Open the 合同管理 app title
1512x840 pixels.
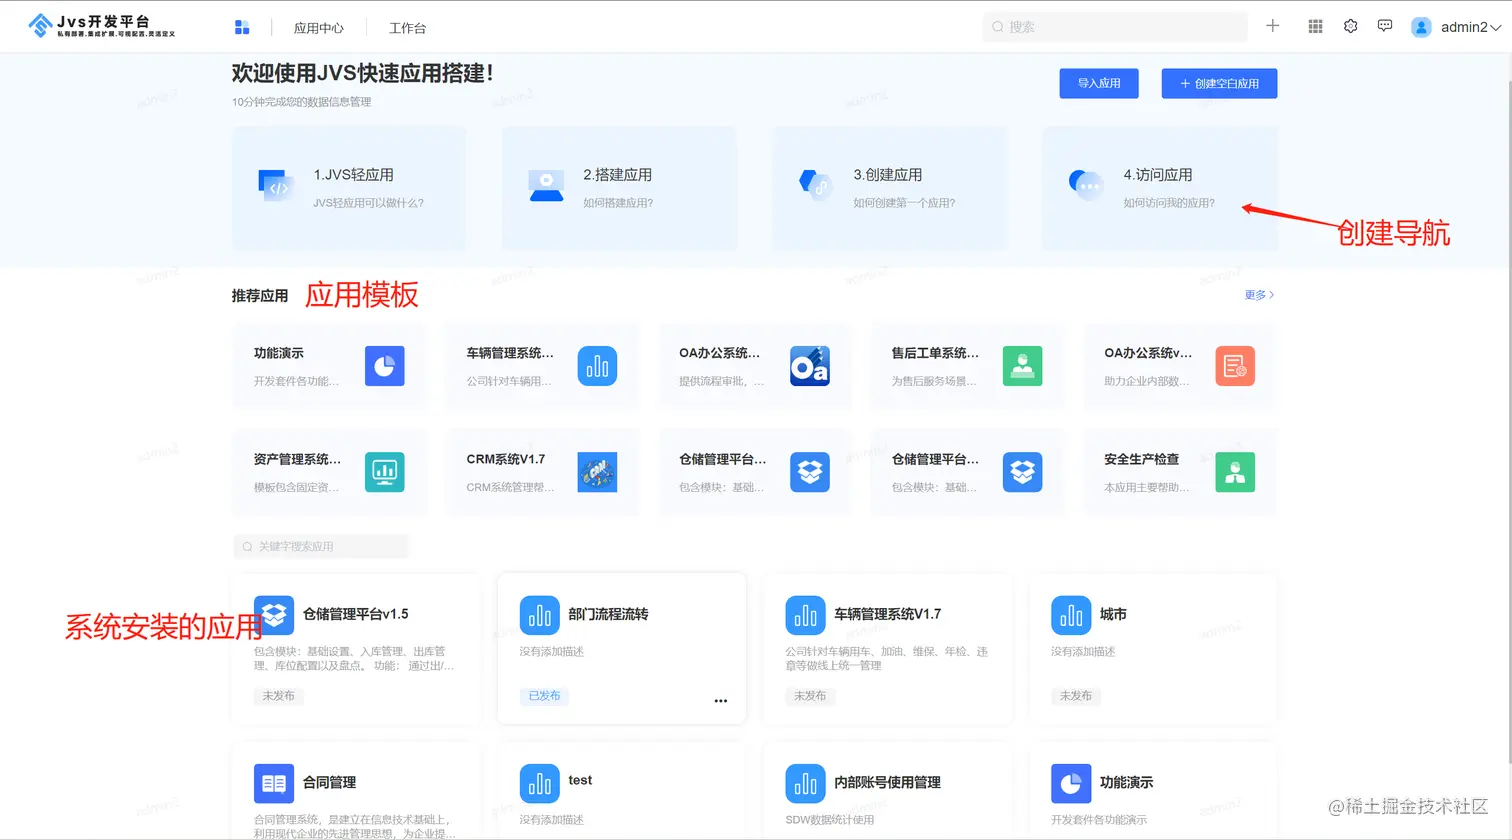coord(329,783)
